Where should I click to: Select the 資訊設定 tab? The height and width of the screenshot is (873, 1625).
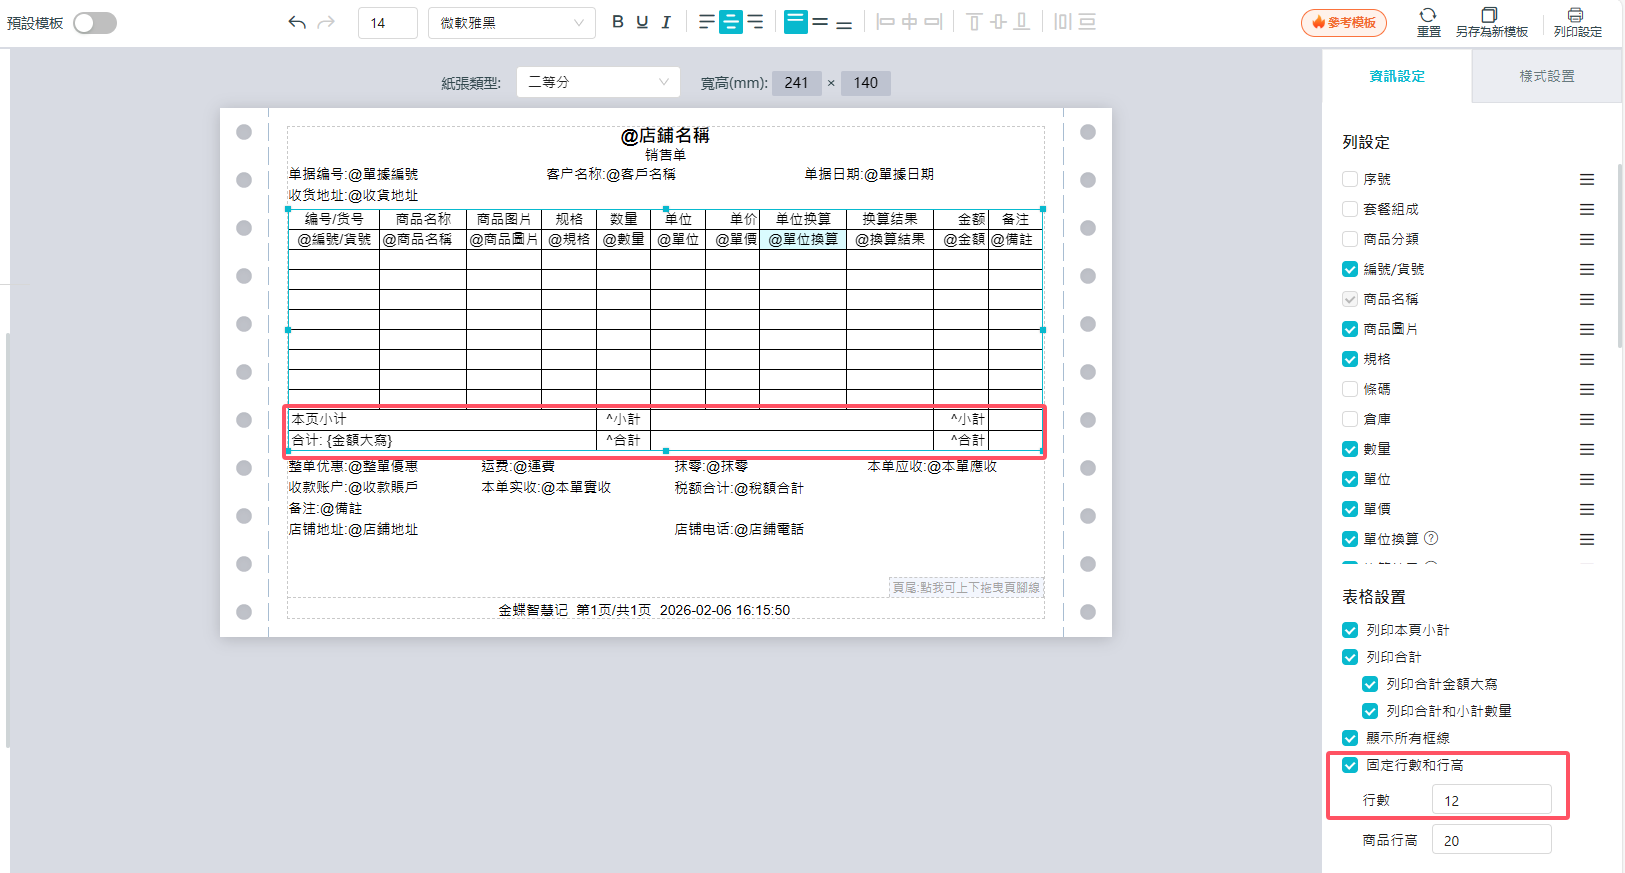pos(1396,76)
